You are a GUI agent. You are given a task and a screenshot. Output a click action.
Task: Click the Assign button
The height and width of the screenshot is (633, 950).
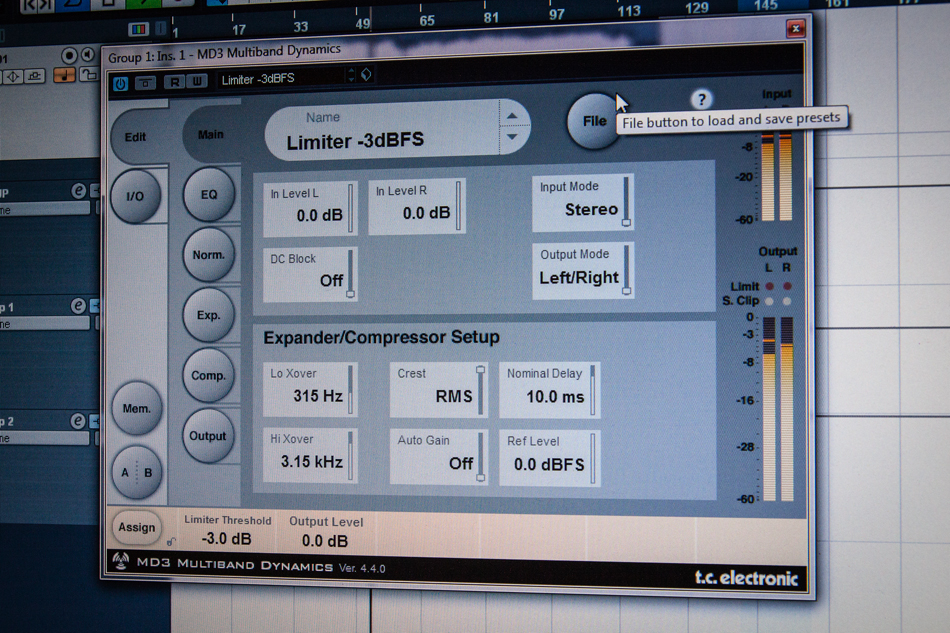[x=137, y=528]
